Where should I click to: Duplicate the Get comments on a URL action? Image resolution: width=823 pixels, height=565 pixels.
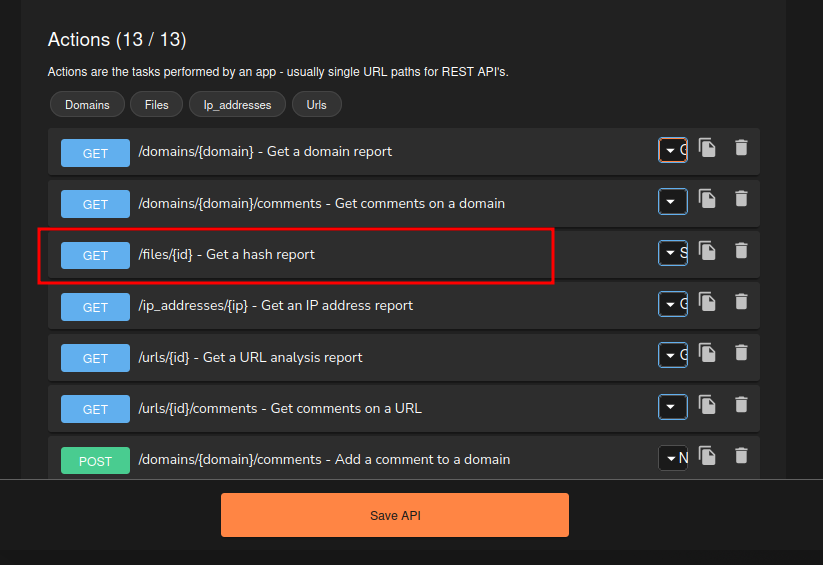[x=707, y=404]
